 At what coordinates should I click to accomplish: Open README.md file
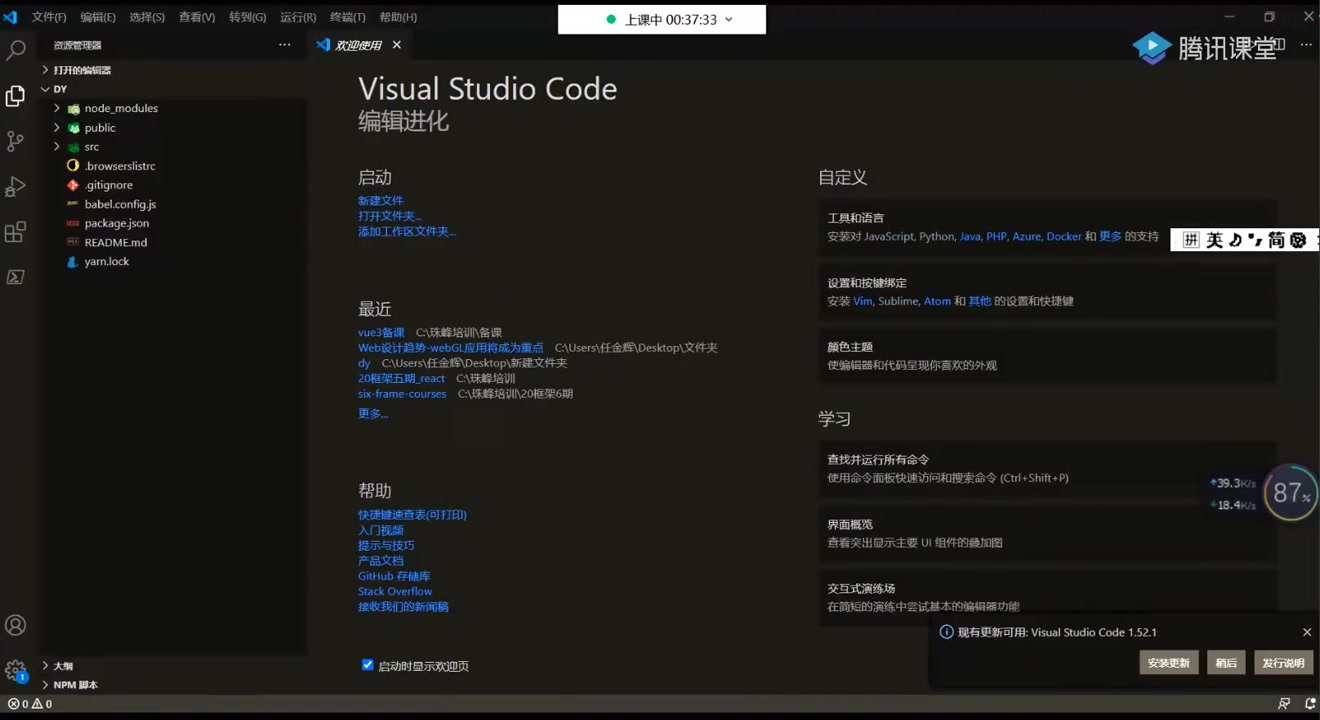coord(116,242)
